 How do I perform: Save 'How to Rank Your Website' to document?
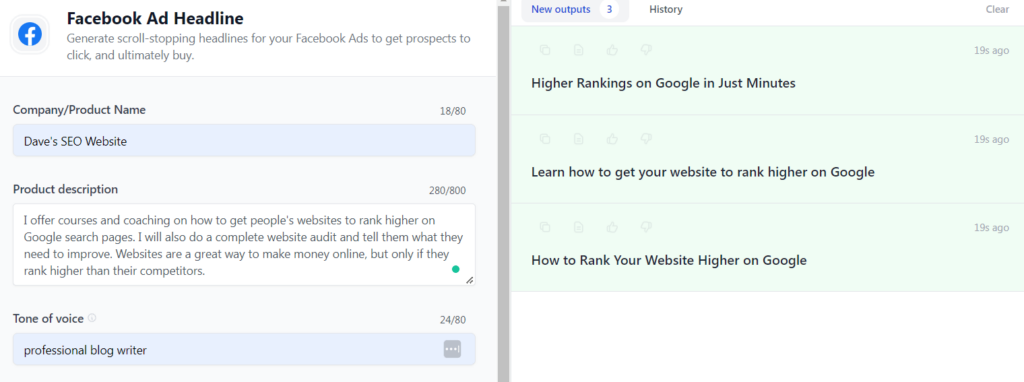(x=579, y=227)
